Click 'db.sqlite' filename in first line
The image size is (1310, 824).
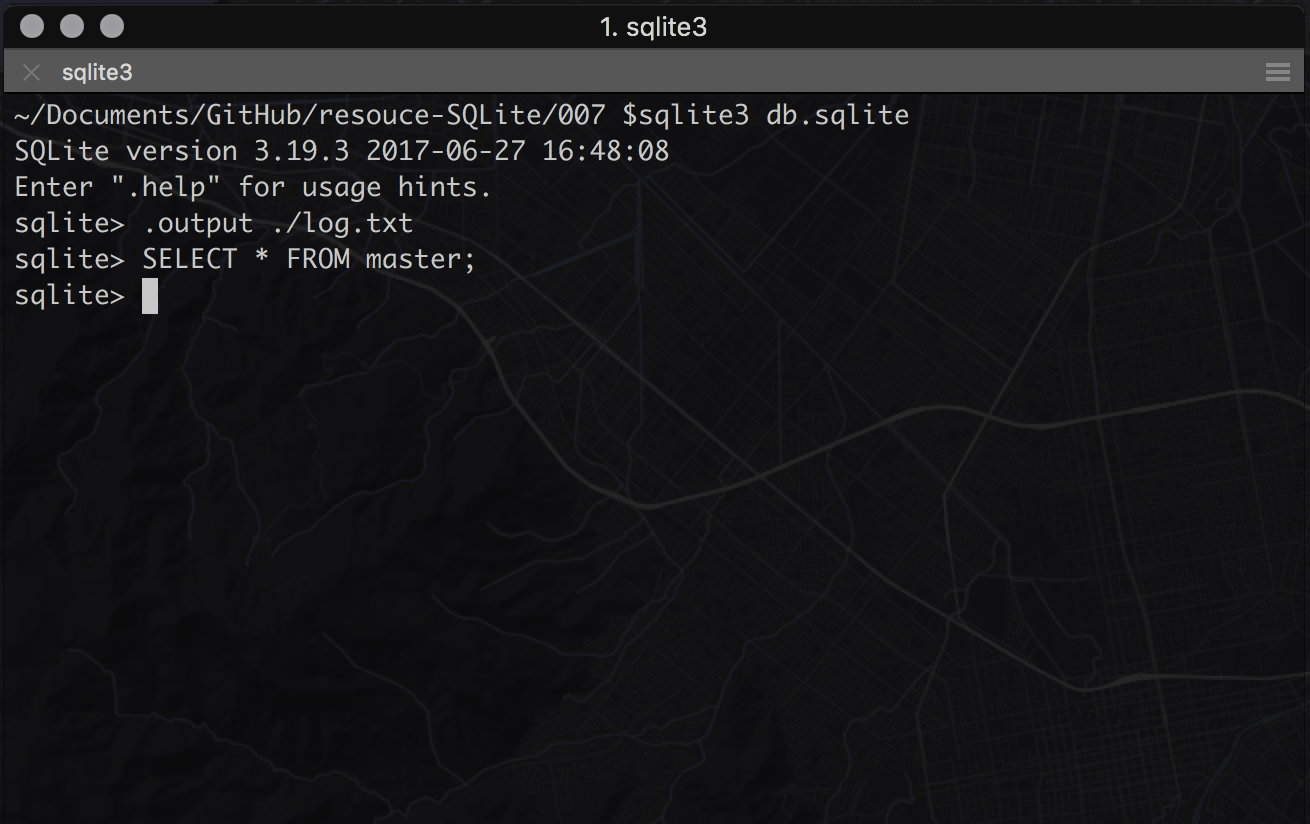(837, 115)
